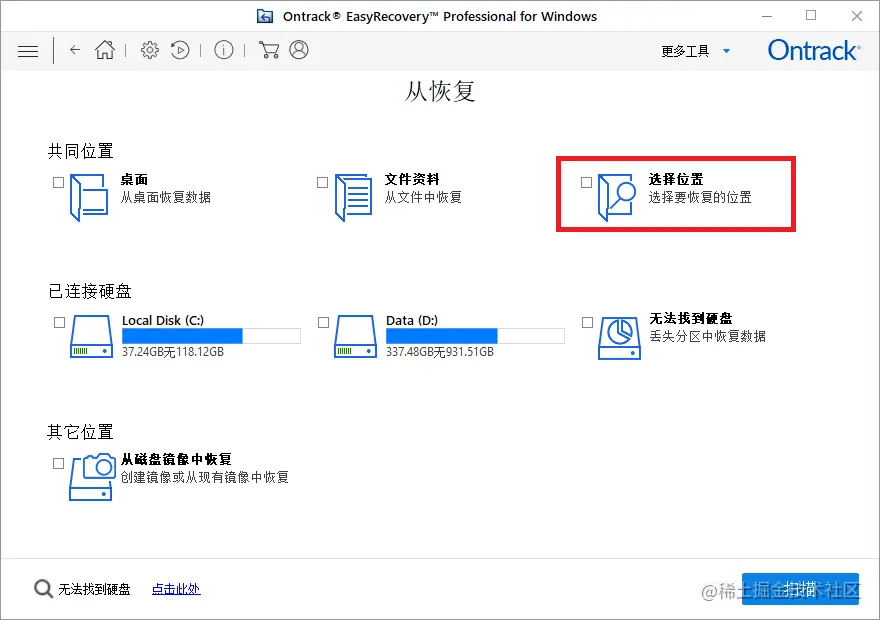Click the Data (D:) usage bar

475,336
